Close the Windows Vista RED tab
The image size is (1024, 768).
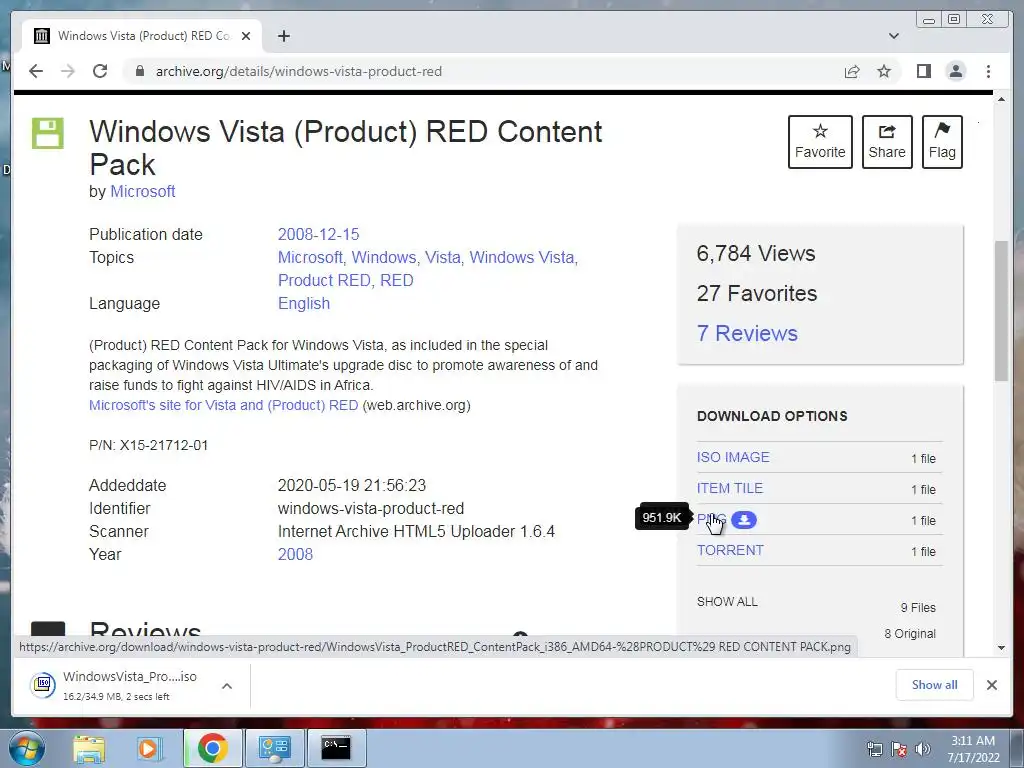pyautogui.click(x=246, y=36)
